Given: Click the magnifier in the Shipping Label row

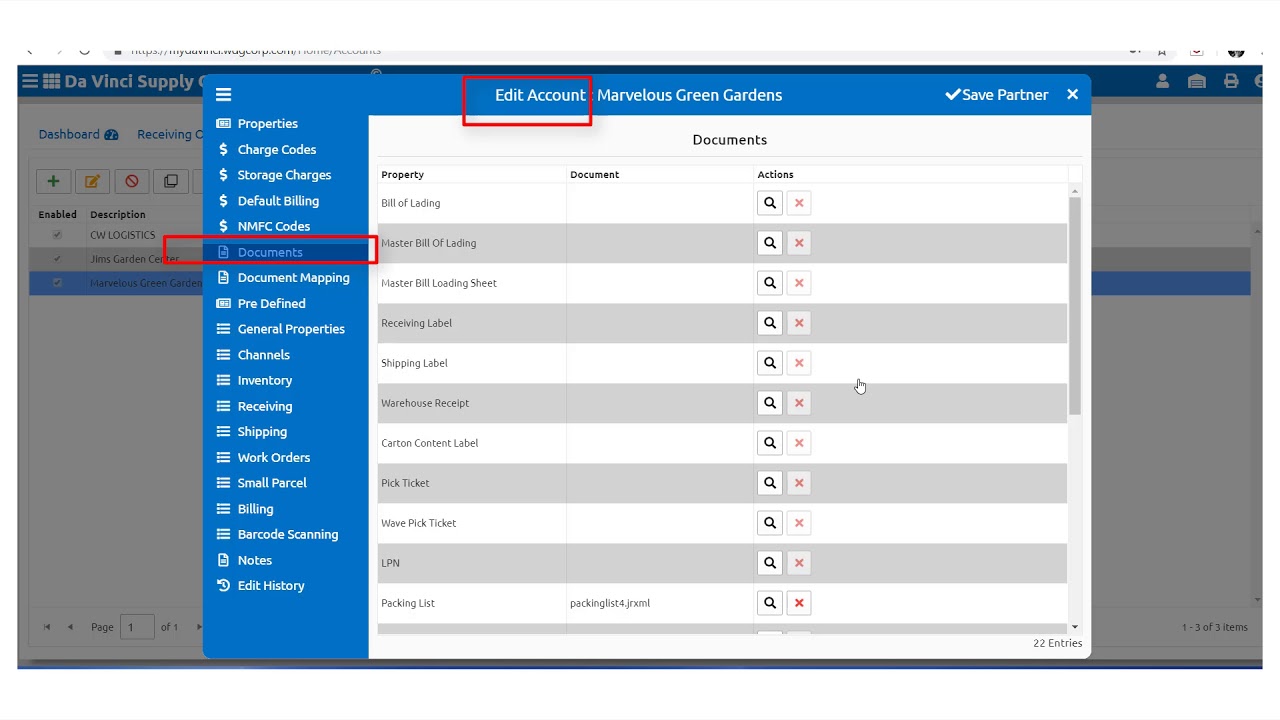Looking at the screenshot, I should tap(770, 363).
